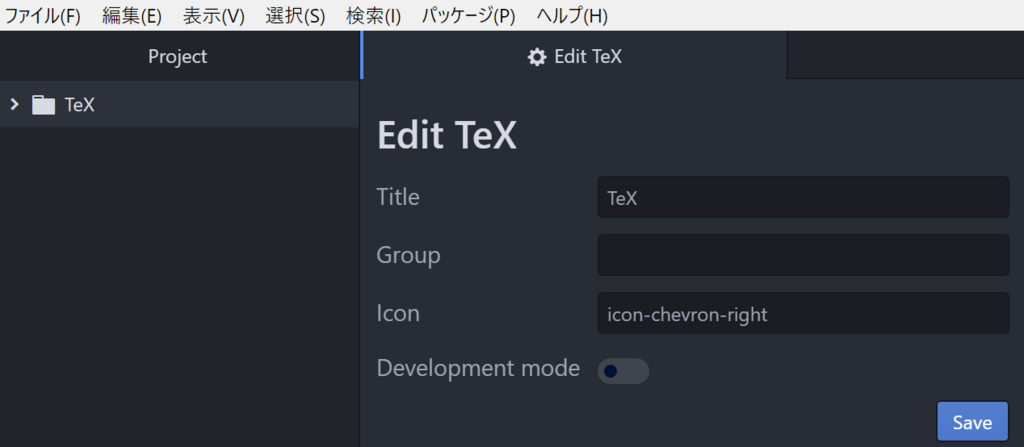Select the Icon field with icon-chevron-right
The image size is (1024, 447).
point(803,314)
